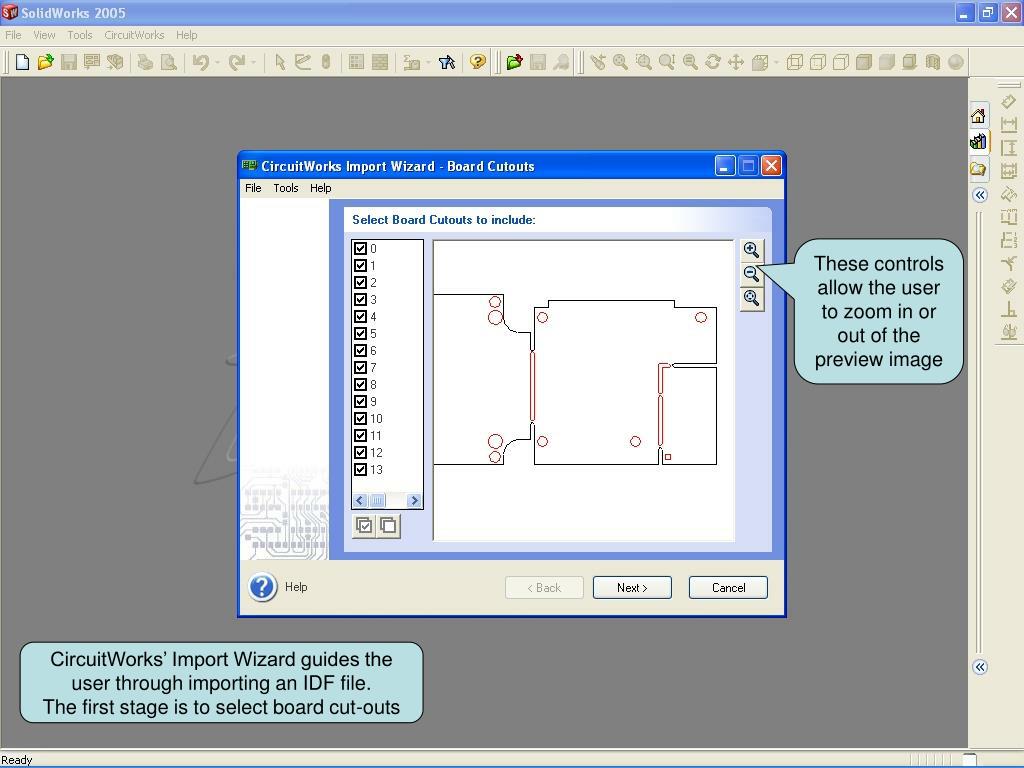Open SolidWorks File menu

[13, 35]
